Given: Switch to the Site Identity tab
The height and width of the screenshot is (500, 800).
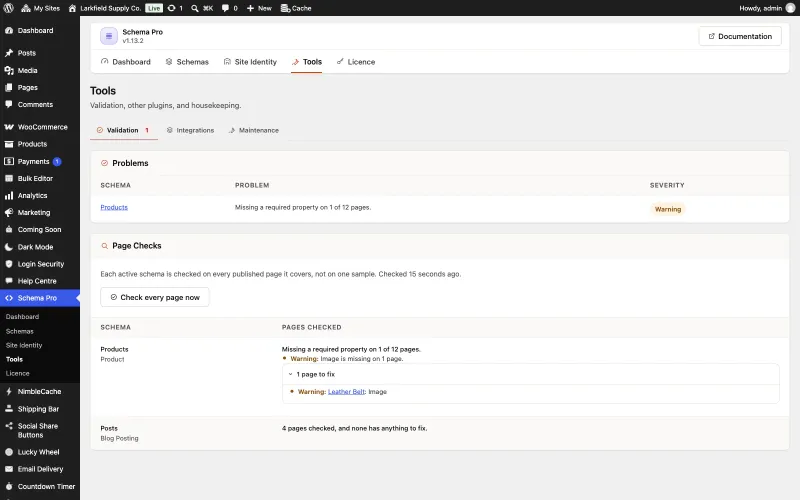Looking at the screenshot, I should pyautogui.click(x=250, y=62).
